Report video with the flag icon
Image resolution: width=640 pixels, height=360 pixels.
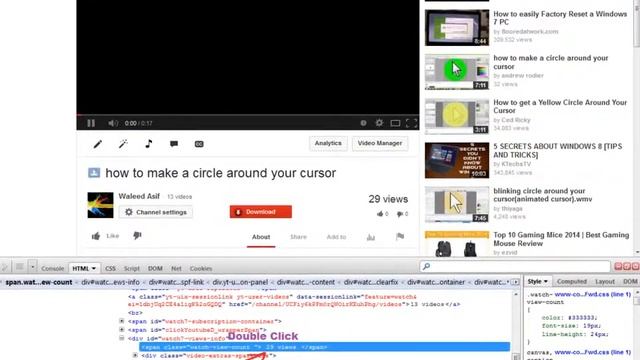point(400,236)
